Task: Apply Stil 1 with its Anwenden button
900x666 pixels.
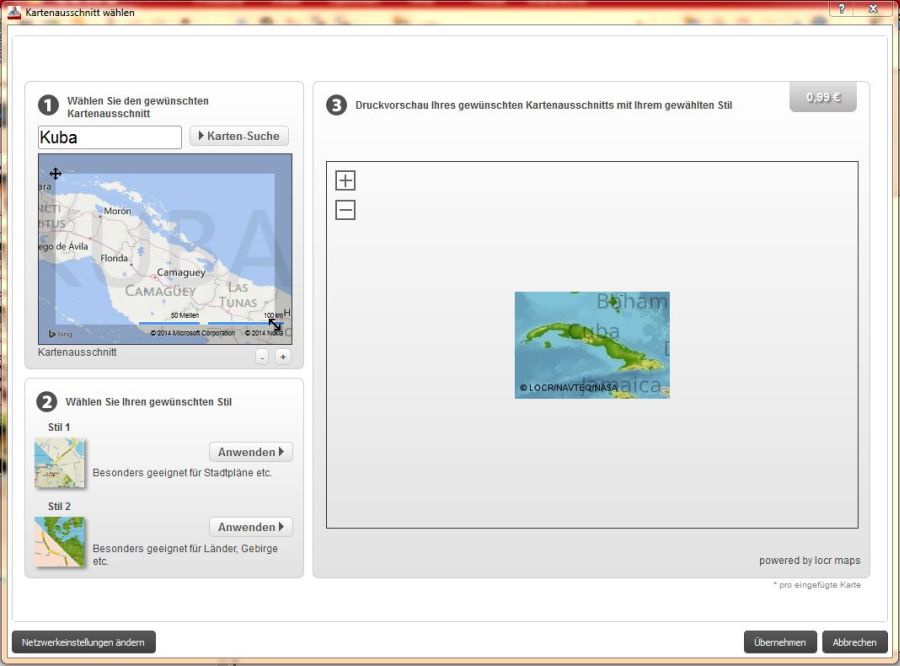Action: pos(250,452)
